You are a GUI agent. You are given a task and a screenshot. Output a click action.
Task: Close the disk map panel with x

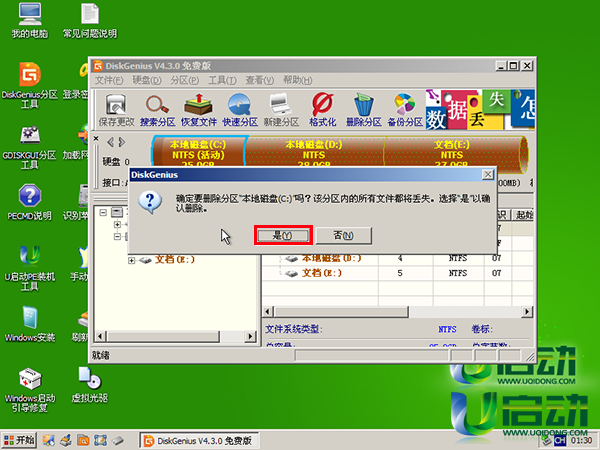tap(96, 139)
